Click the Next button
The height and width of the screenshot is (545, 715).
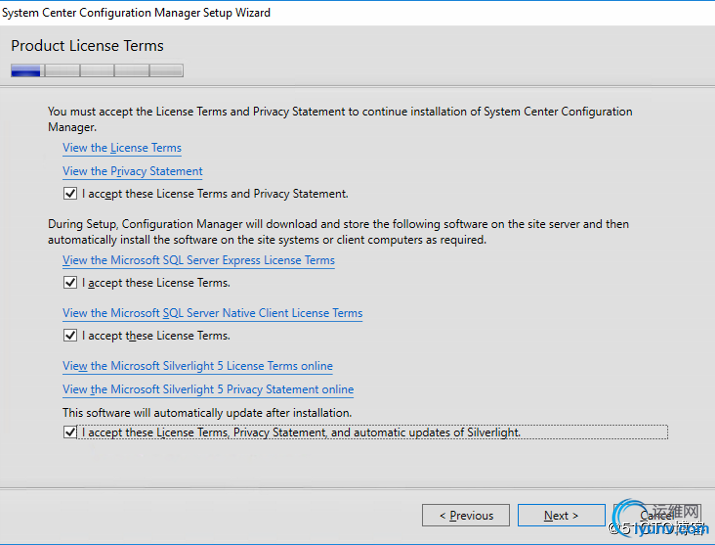(x=561, y=516)
